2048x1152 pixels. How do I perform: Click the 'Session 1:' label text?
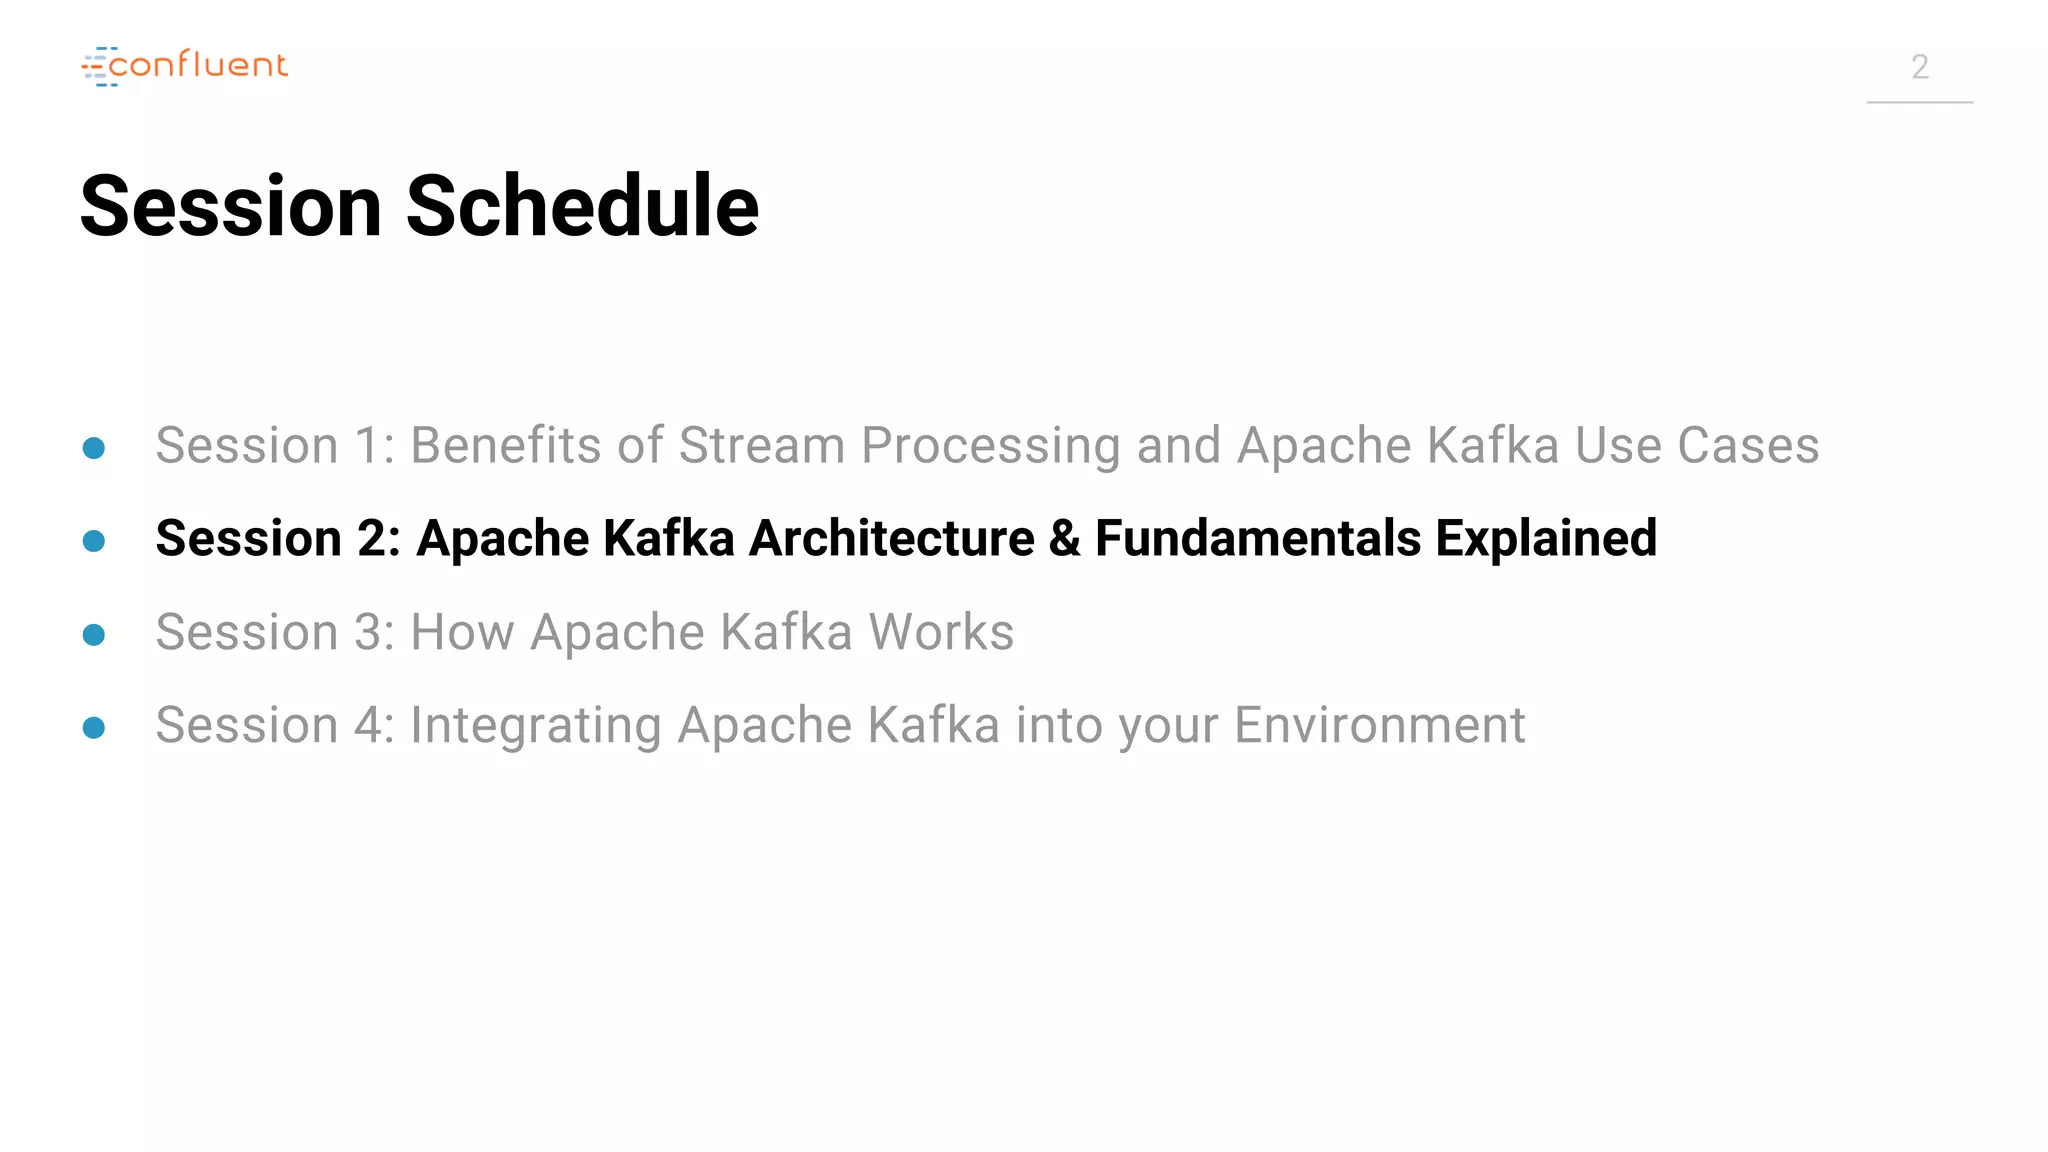tap(275, 446)
